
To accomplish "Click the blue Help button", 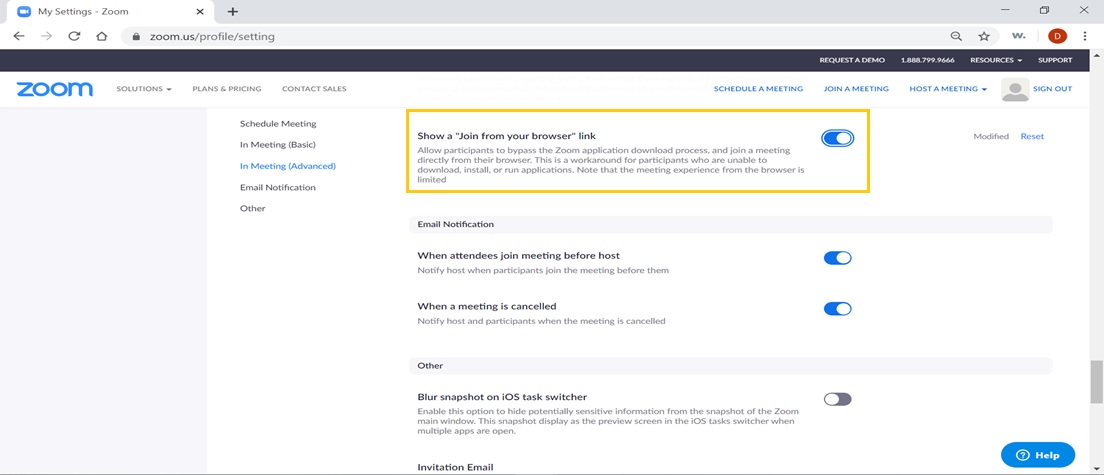I will point(1037,455).
